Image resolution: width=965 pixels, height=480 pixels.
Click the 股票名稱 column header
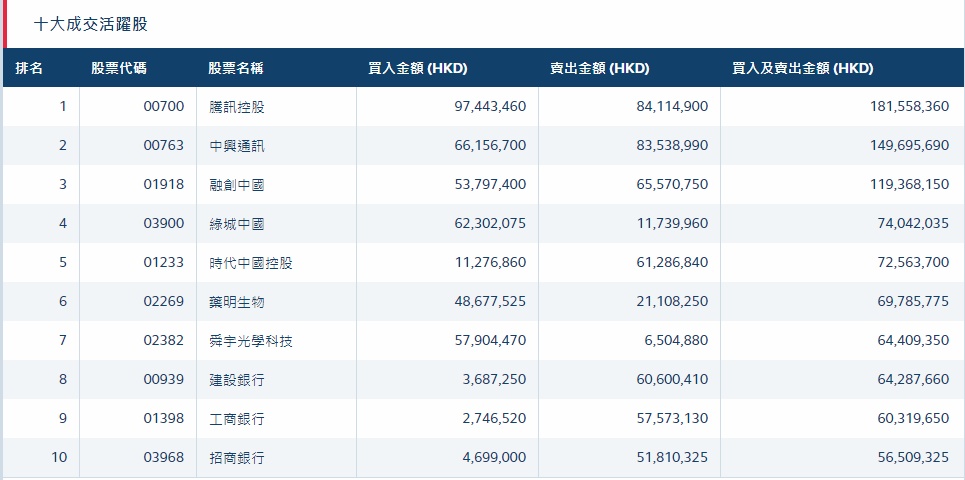pos(236,68)
